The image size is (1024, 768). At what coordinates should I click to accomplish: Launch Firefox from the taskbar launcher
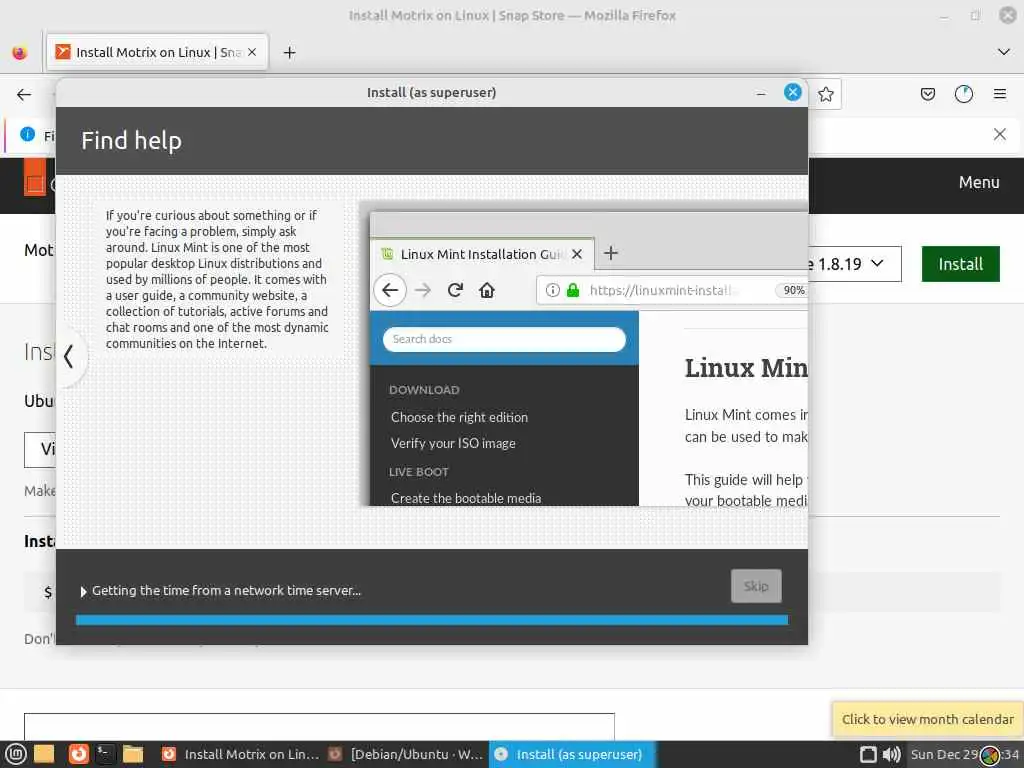[78, 754]
